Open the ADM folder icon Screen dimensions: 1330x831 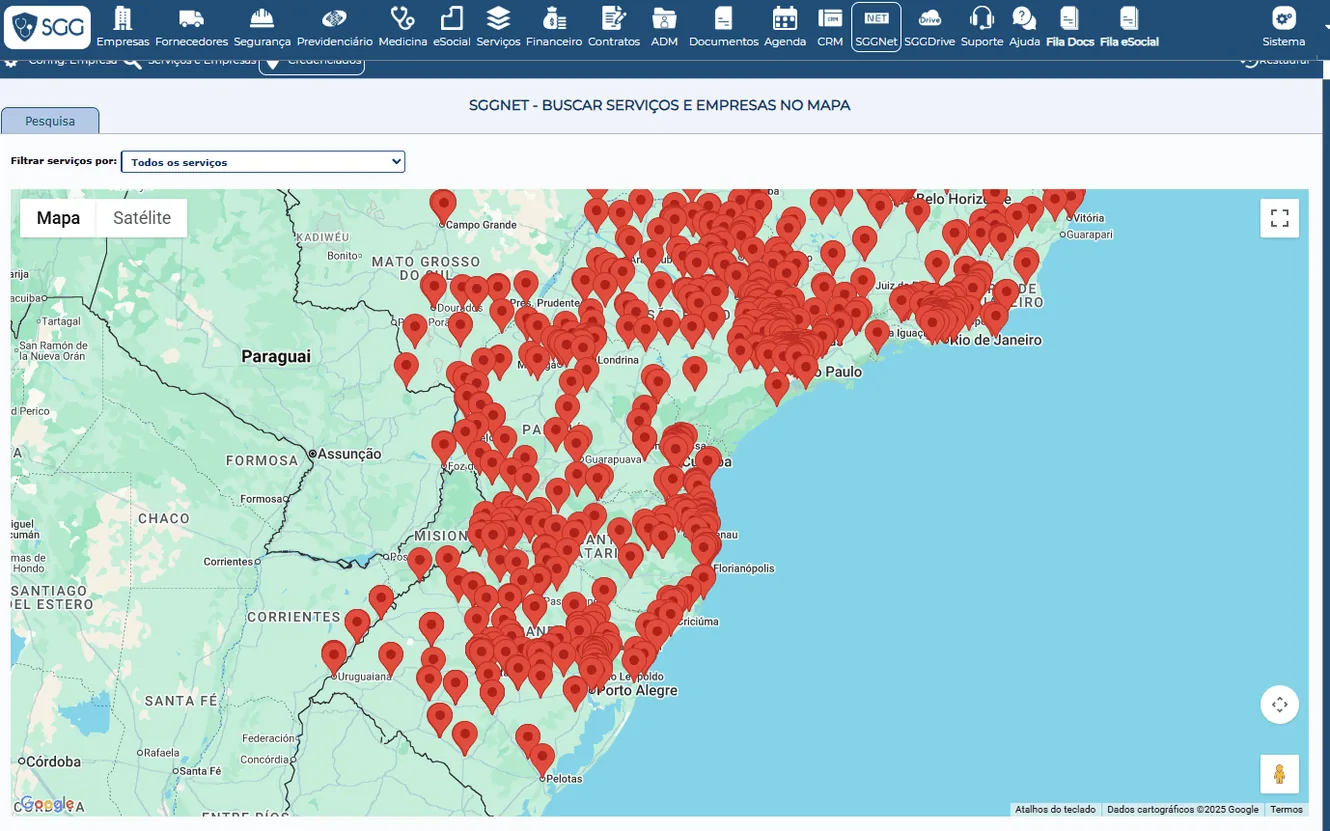(x=664, y=19)
